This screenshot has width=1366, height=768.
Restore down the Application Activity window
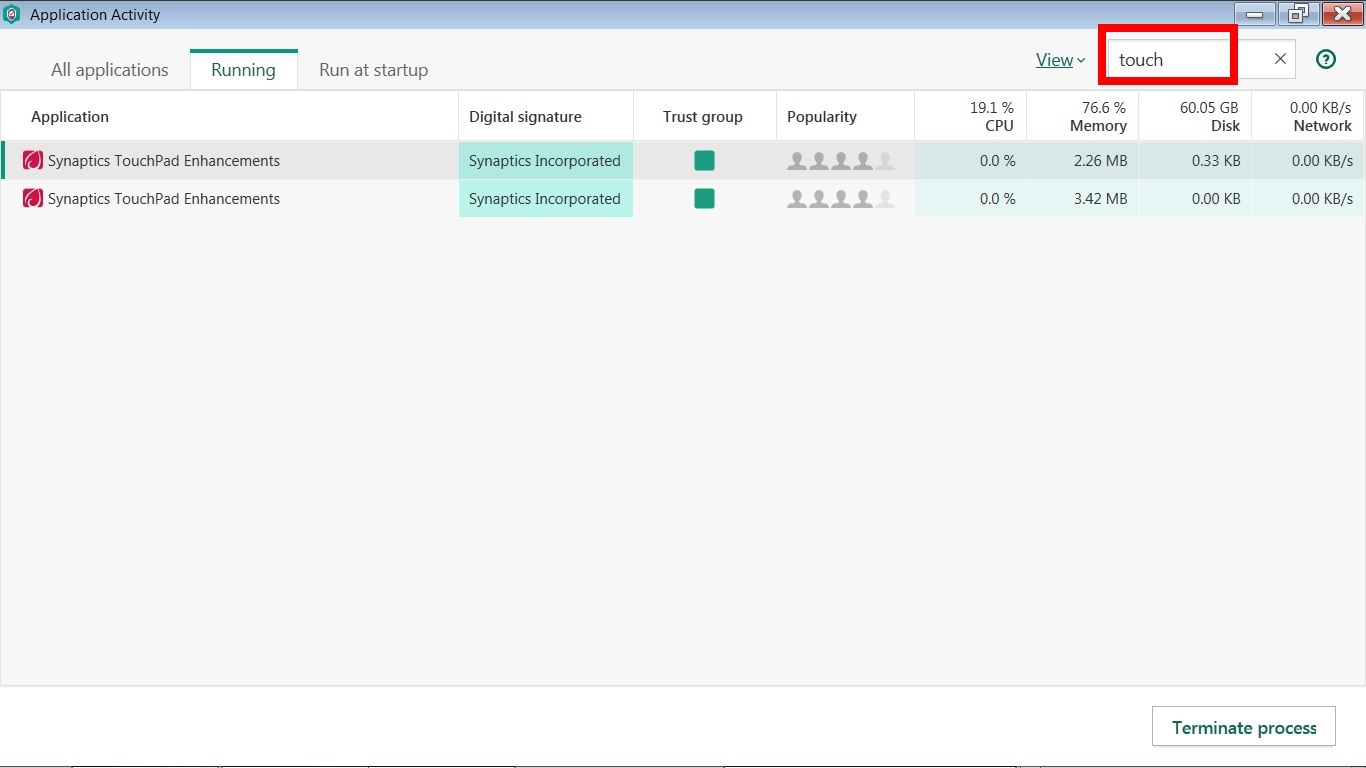click(x=1298, y=14)
